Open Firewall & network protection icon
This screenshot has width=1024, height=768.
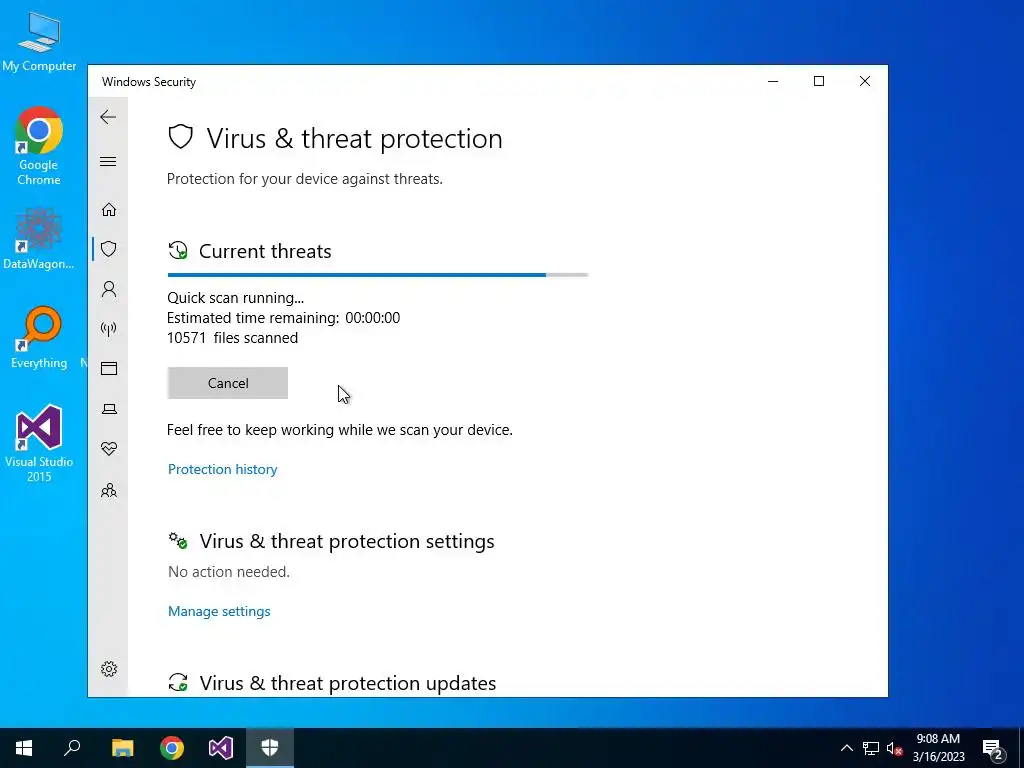tap(108, 328)
